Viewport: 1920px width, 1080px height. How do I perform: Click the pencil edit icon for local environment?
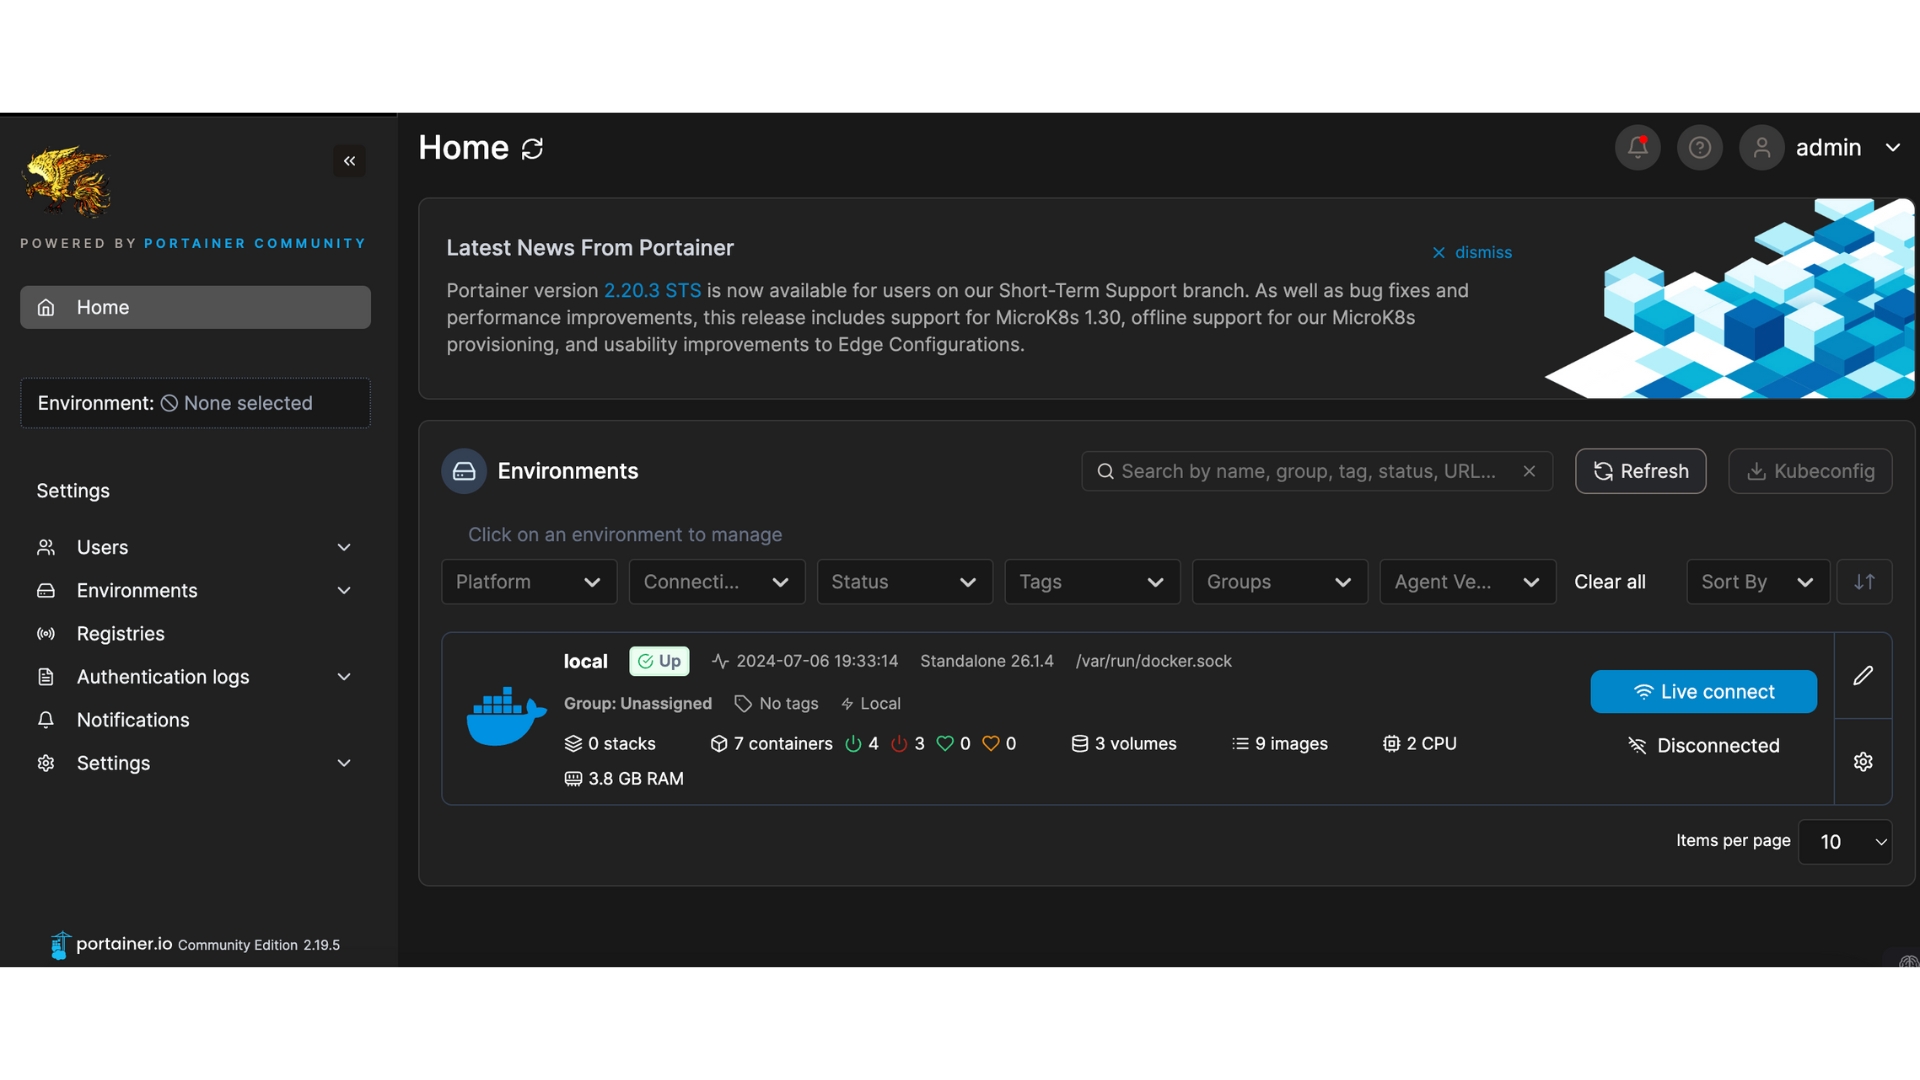[x=1862, y=676]
